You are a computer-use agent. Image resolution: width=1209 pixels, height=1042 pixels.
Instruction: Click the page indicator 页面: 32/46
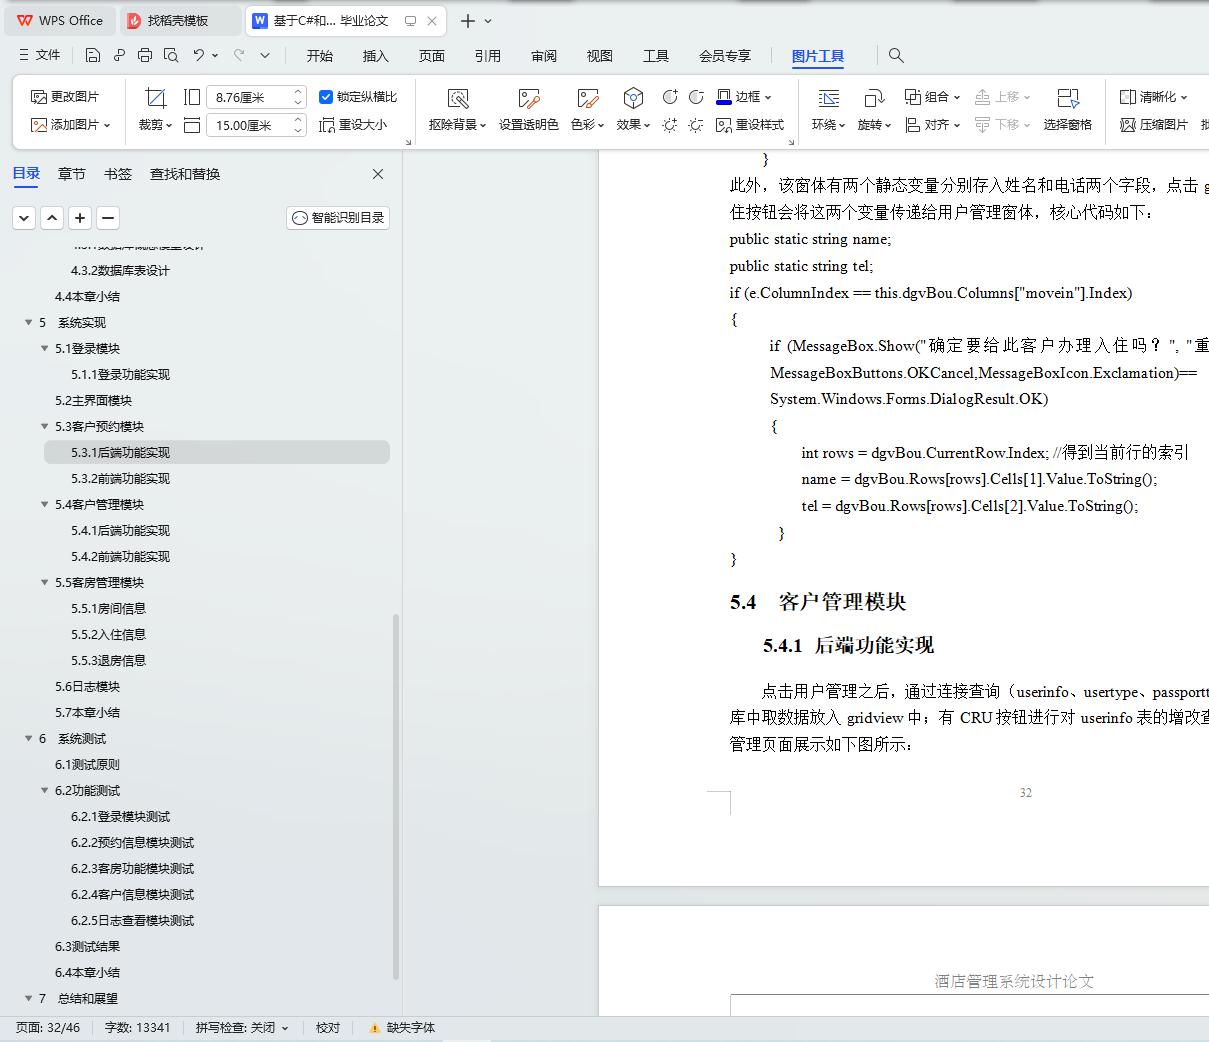tap(48, 1028)
